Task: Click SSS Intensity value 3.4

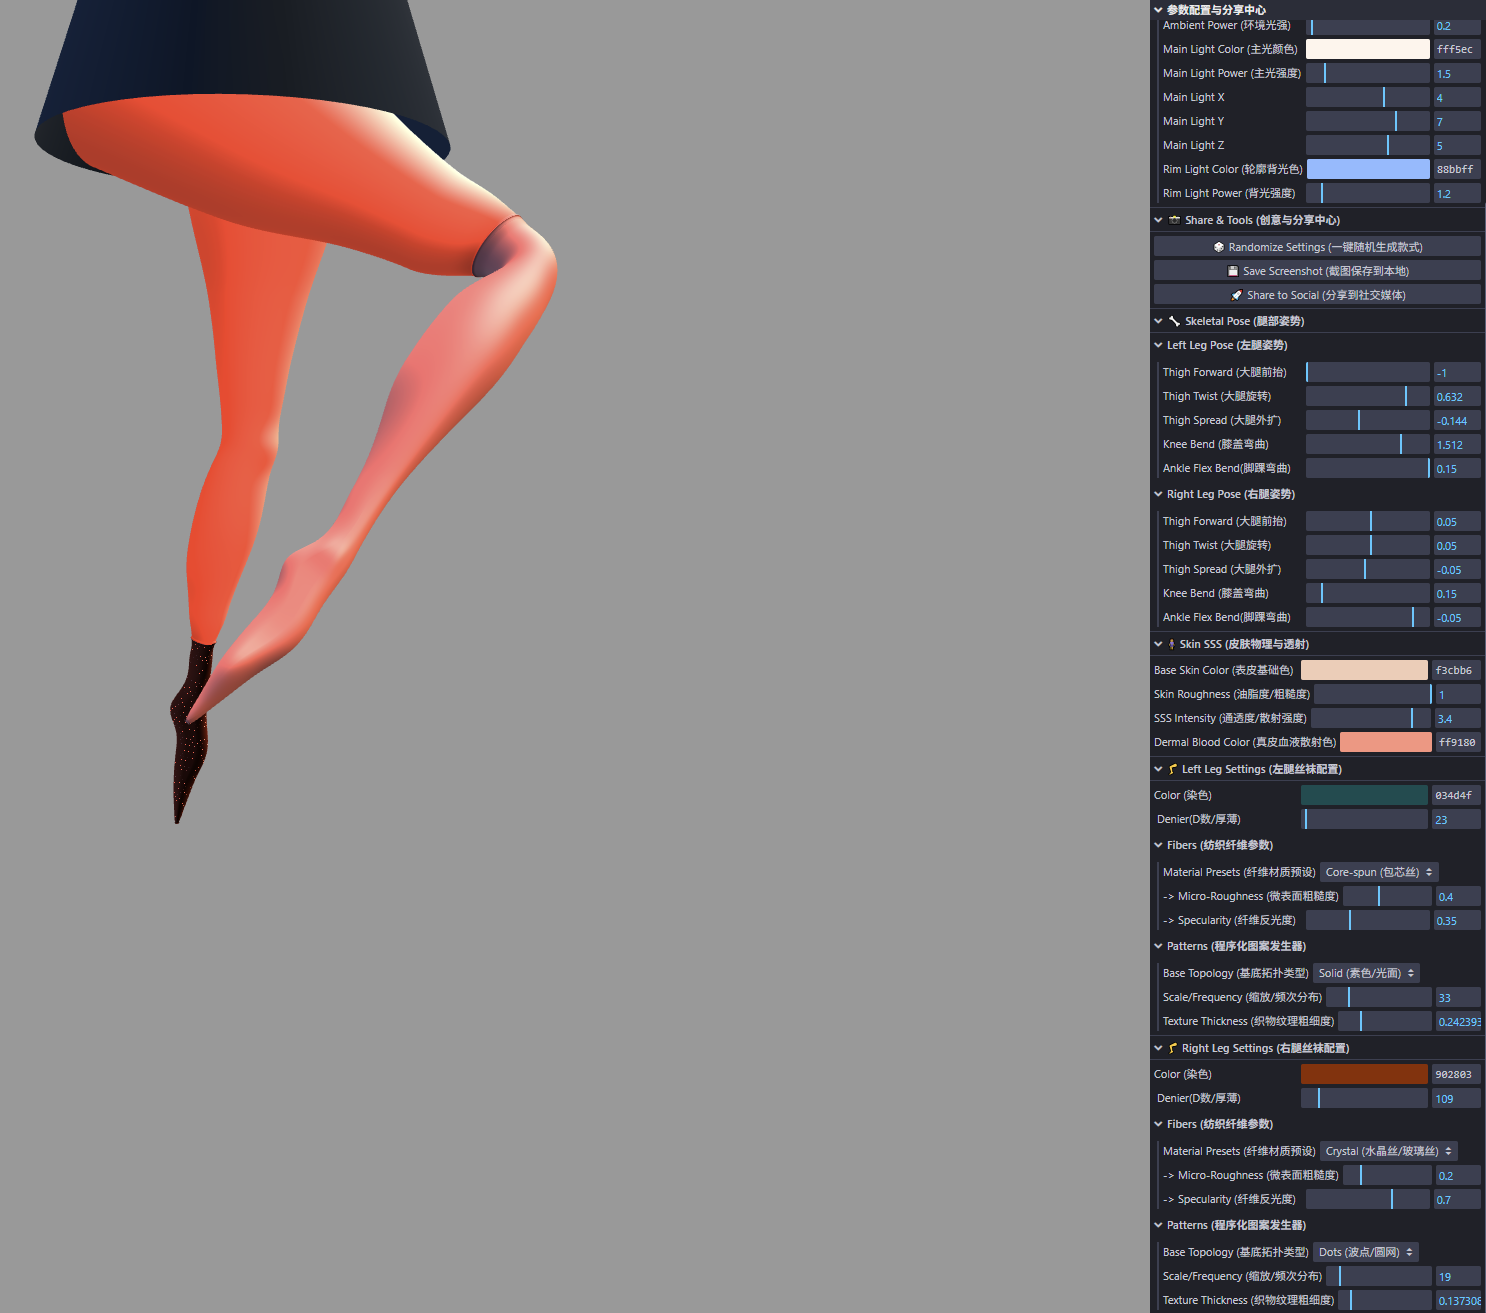Action: point(1458,718)
